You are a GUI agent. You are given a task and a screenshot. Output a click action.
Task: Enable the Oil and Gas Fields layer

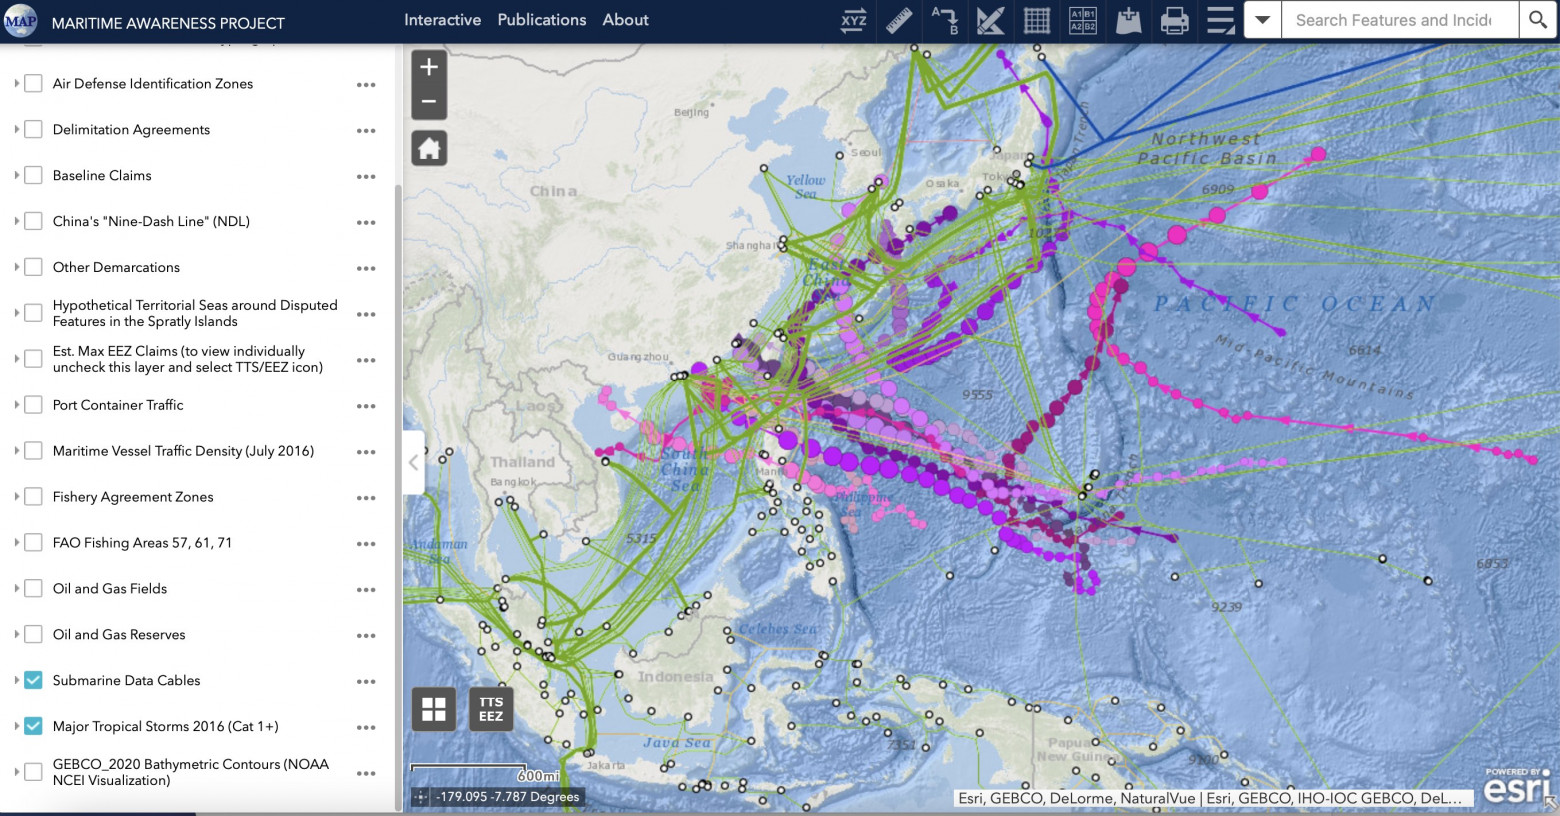(33, 589)
